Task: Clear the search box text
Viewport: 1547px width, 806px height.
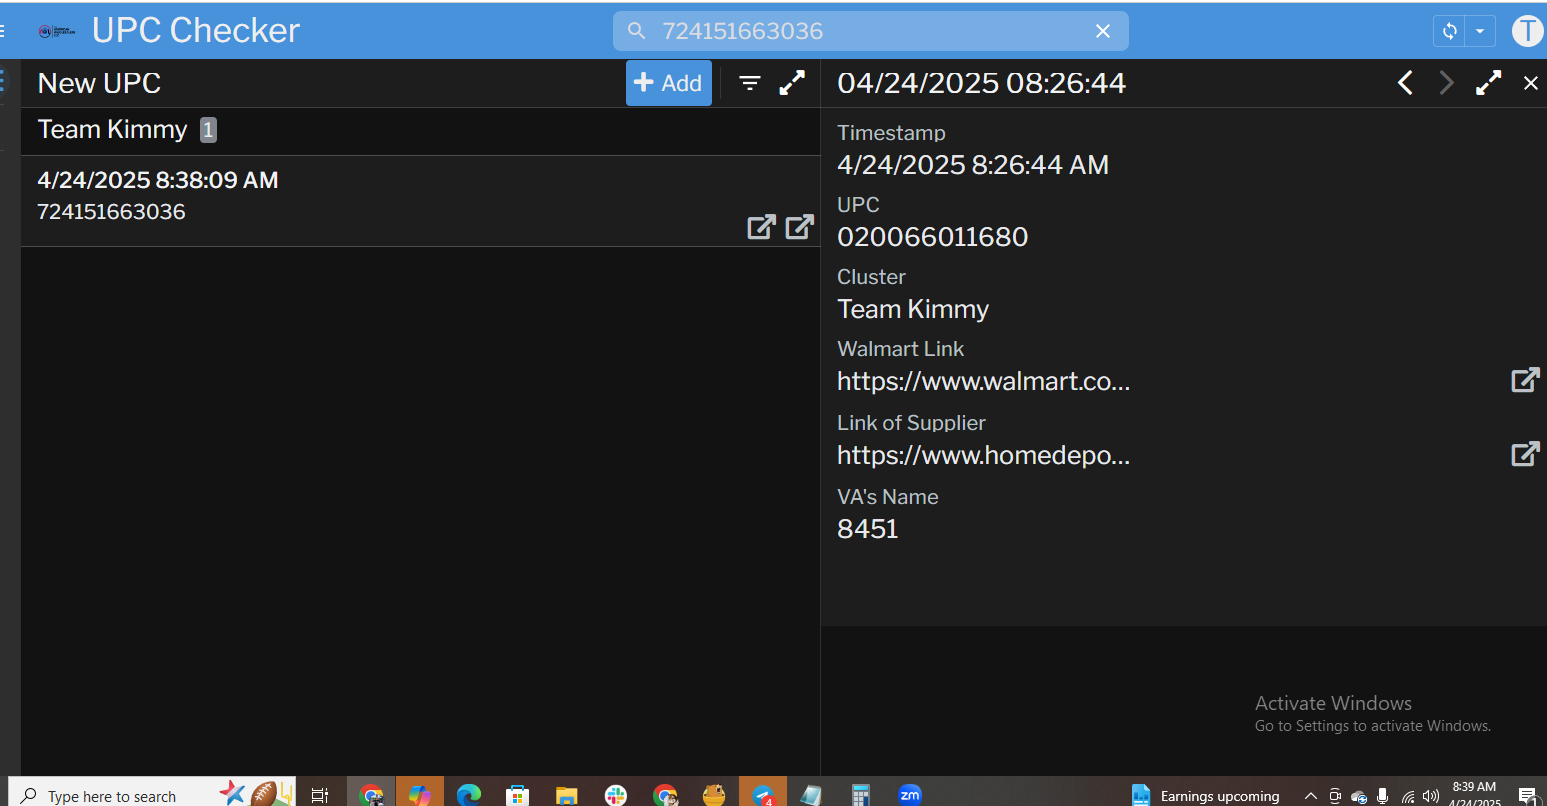Action: pyautogui.click(x=1102, y=31)
